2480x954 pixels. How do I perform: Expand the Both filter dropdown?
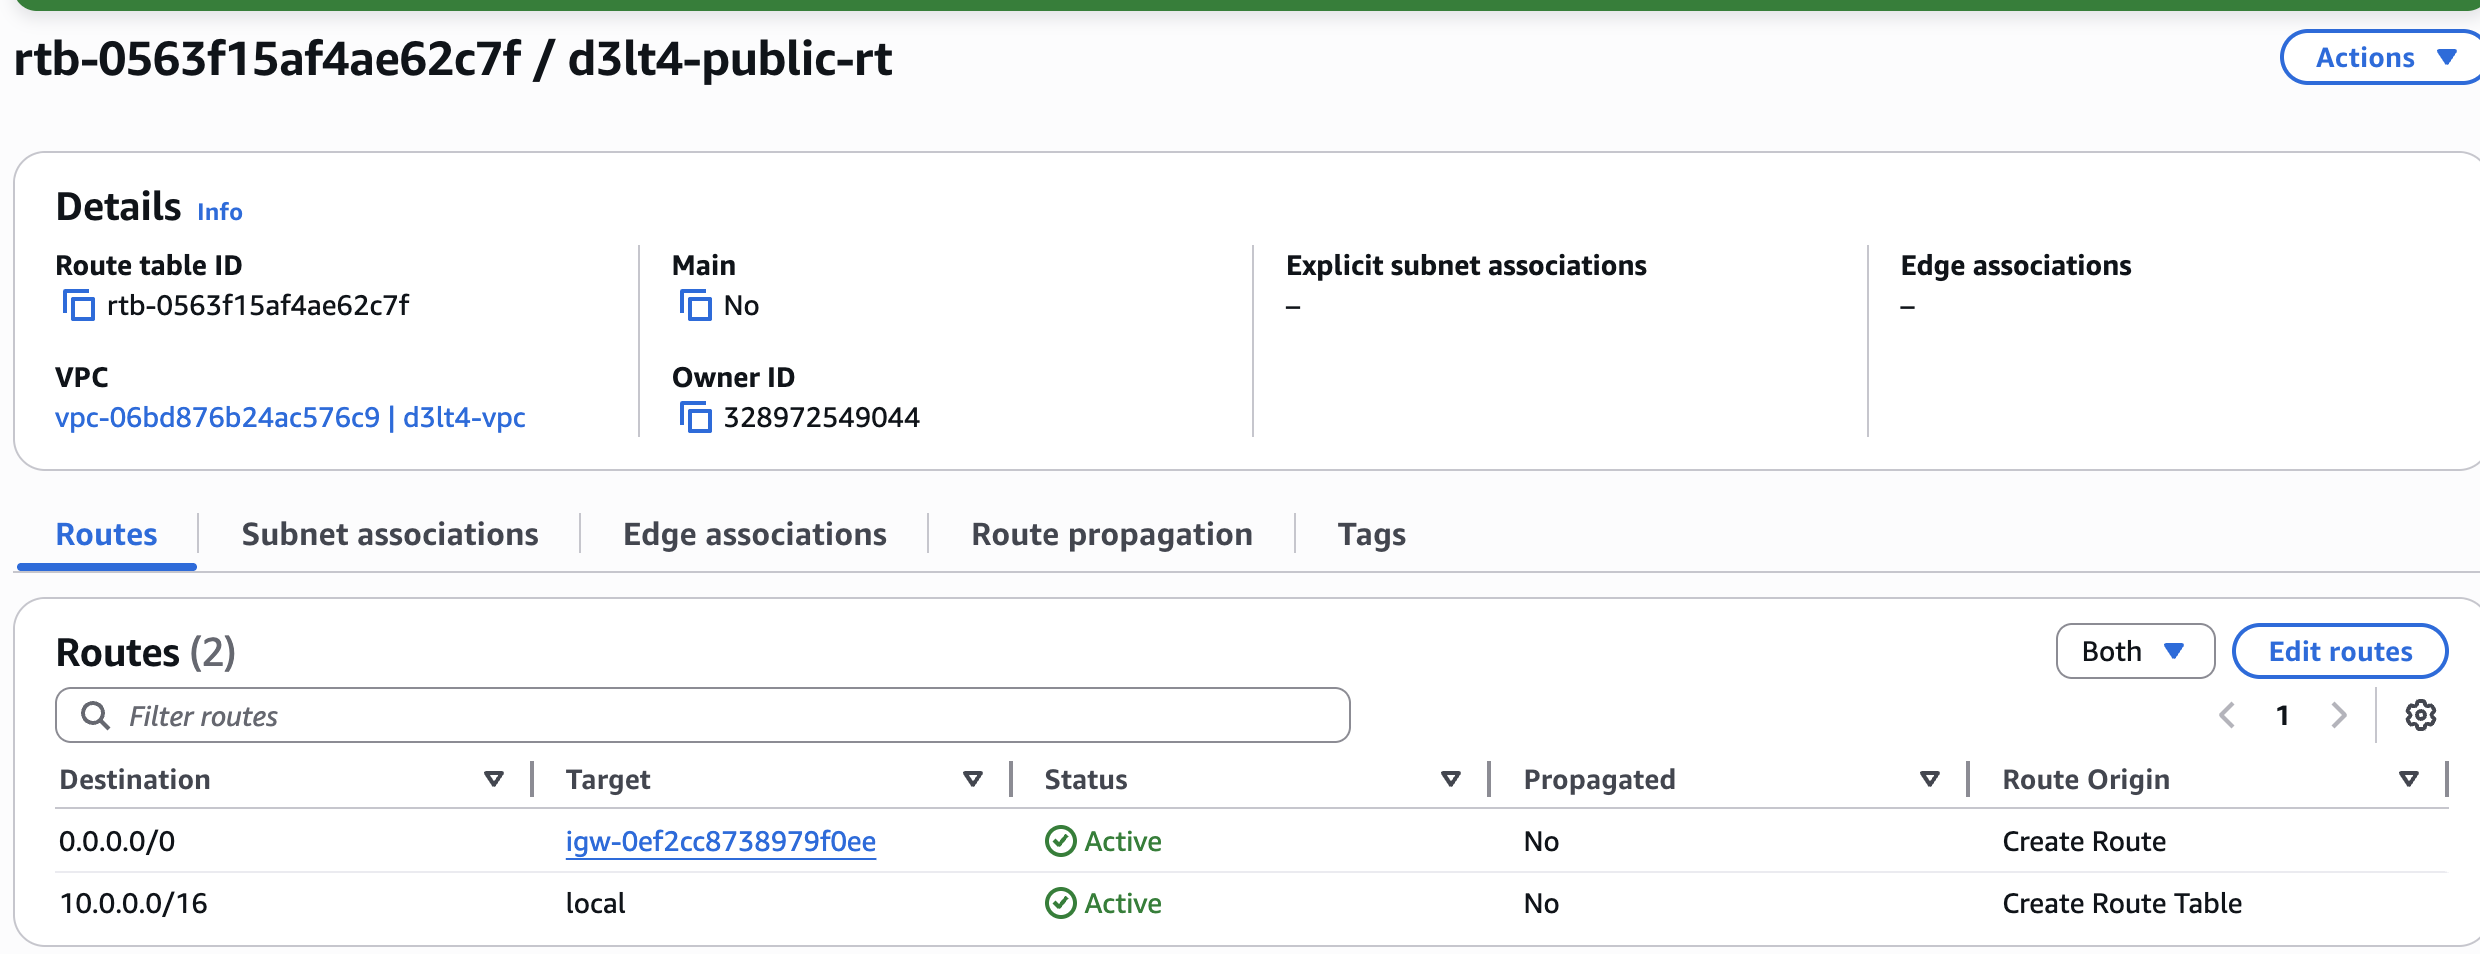point(2134,651)
